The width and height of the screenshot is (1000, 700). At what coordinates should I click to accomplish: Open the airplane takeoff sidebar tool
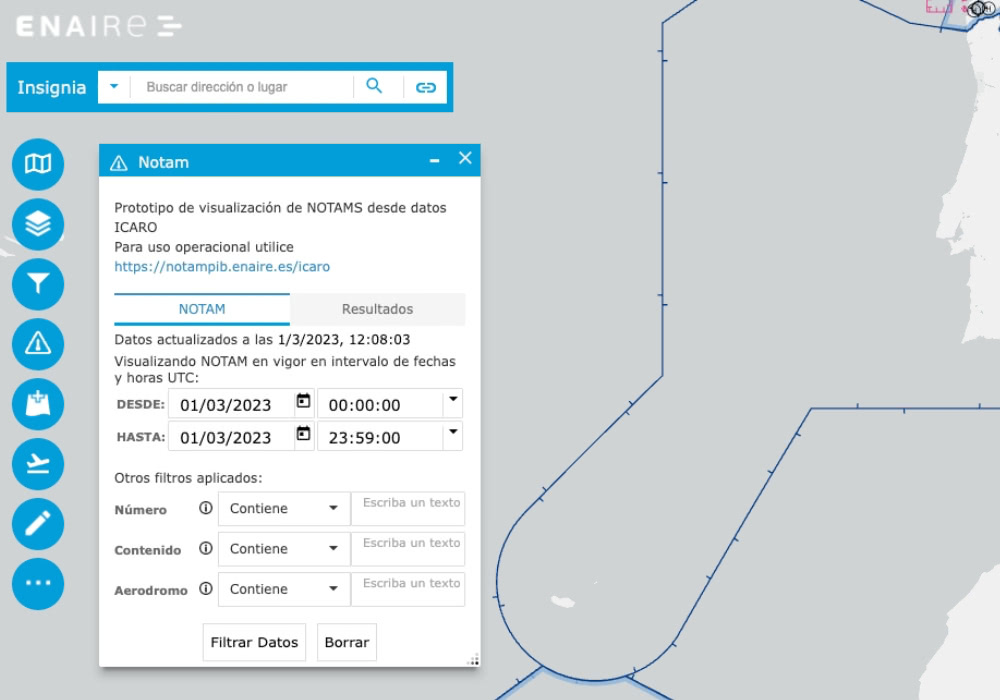pos(38,464)
